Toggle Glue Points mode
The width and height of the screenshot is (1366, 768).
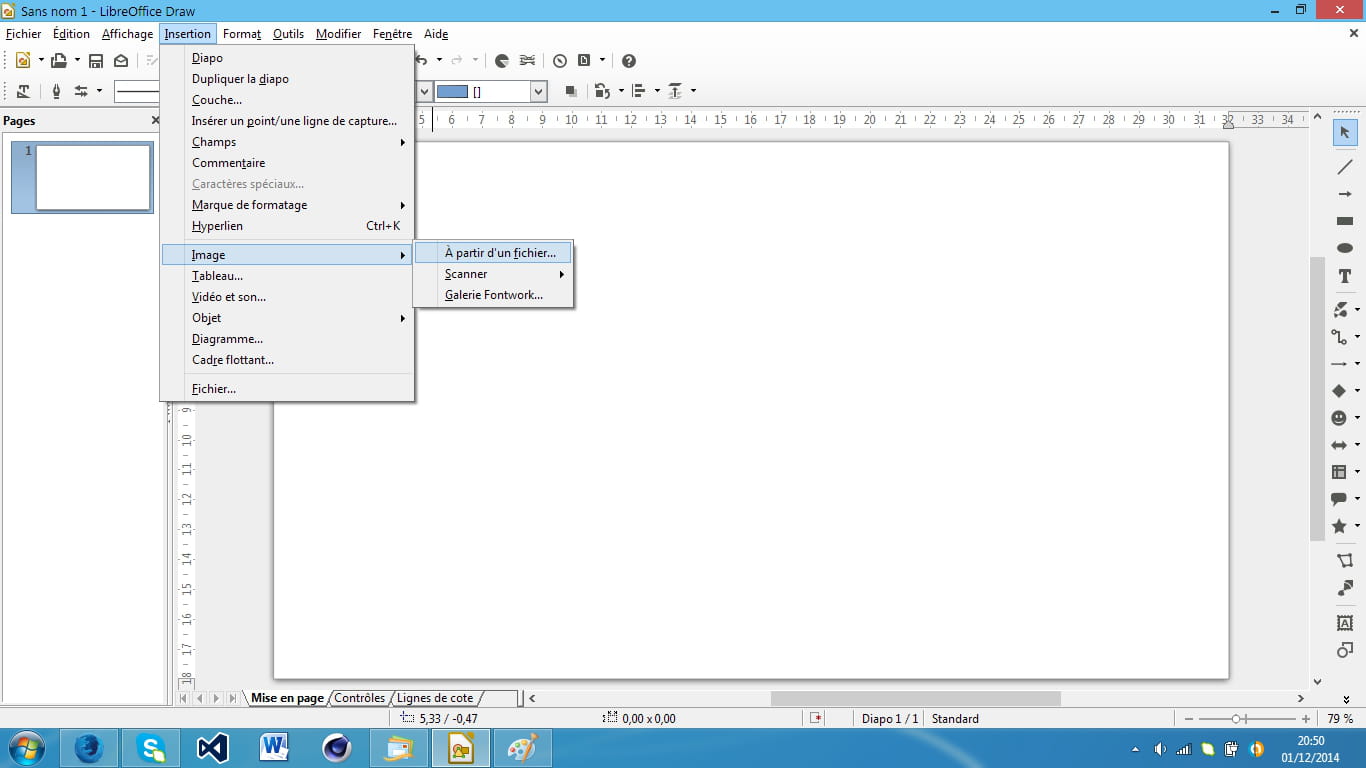pyautogui.click(x=1345, y=589)
